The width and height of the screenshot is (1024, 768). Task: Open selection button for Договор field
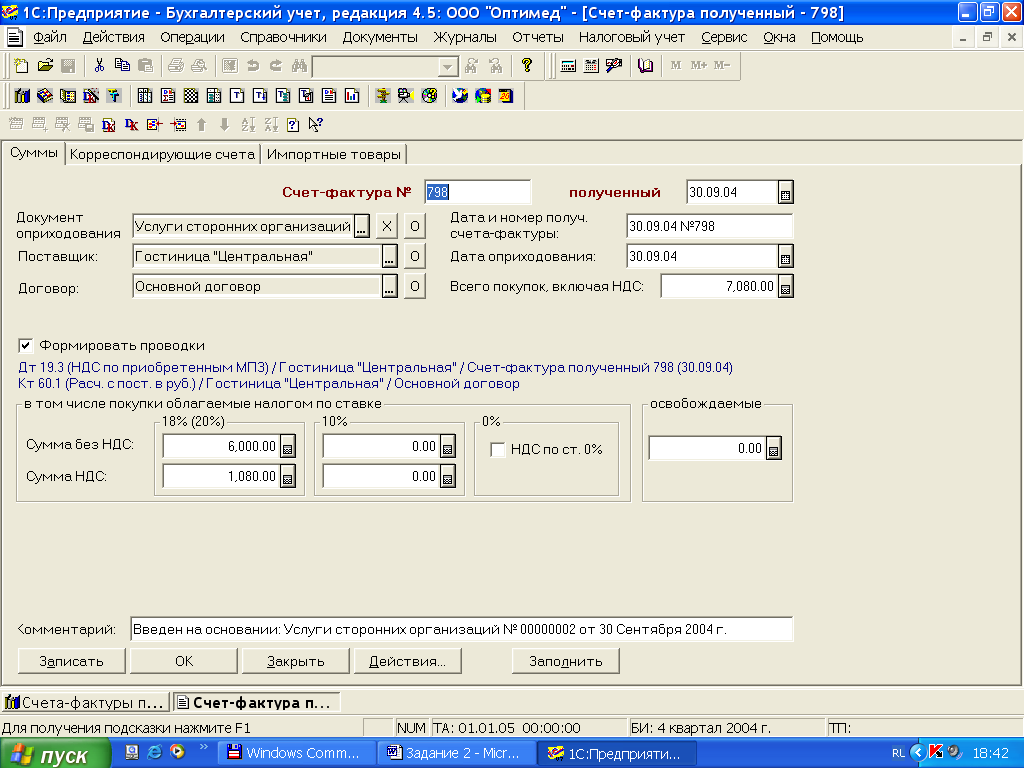click(x=389, y=287)
